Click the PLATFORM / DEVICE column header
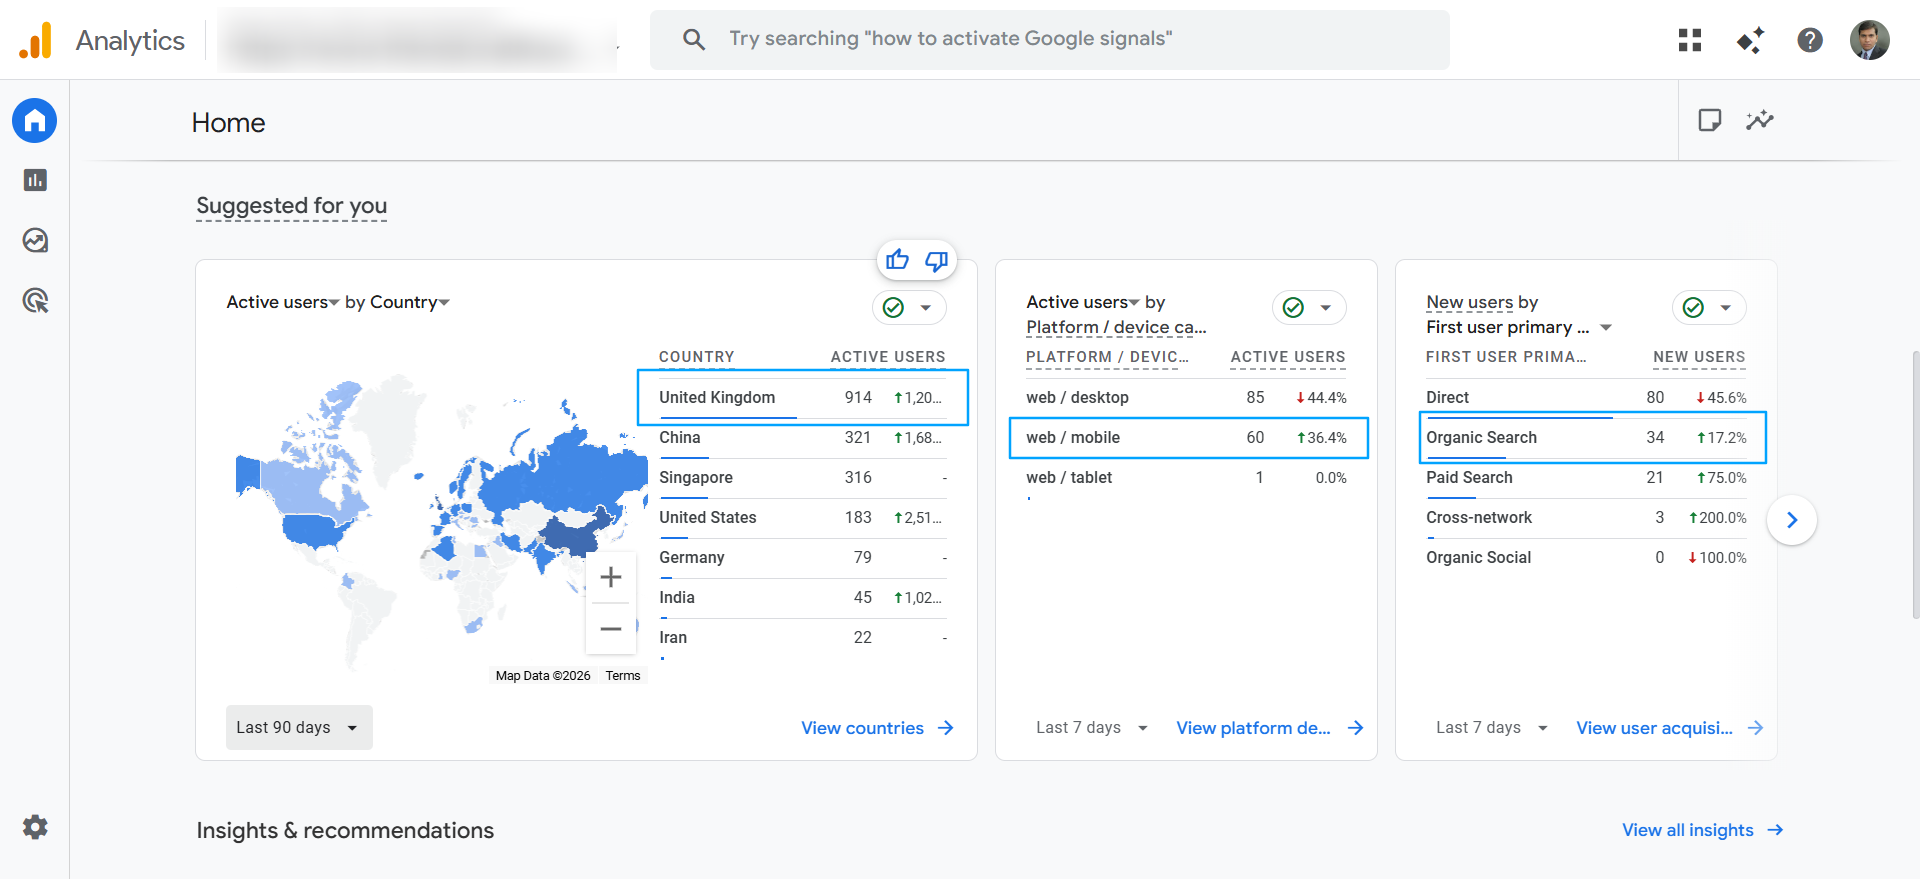 click(x=1107, y=357)
